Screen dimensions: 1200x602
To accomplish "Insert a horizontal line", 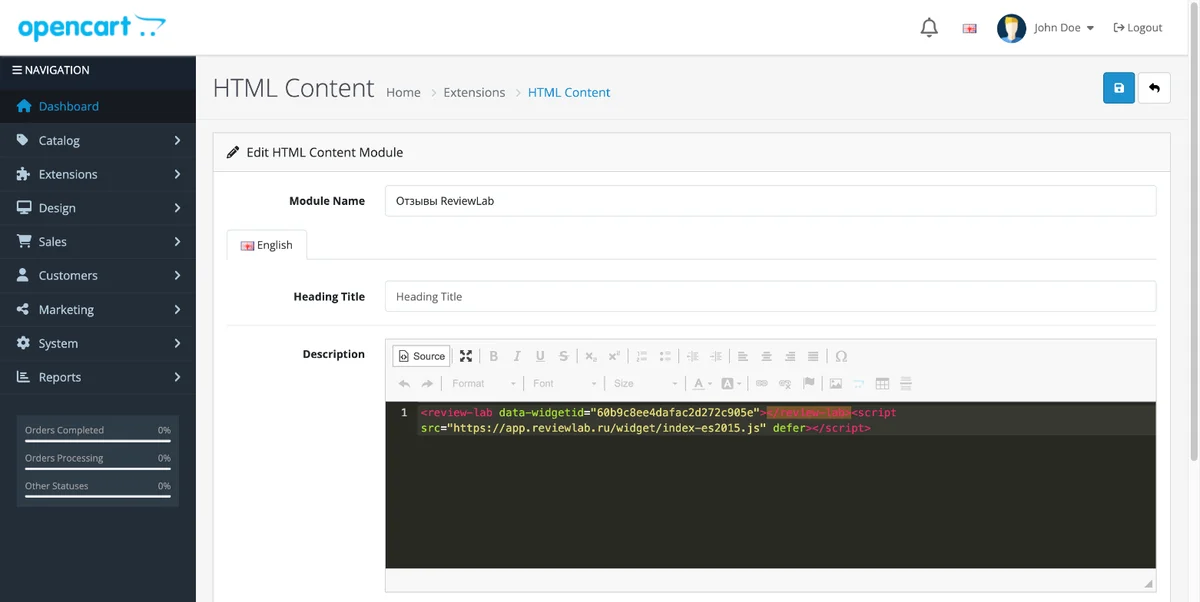I will coord(906,383).
